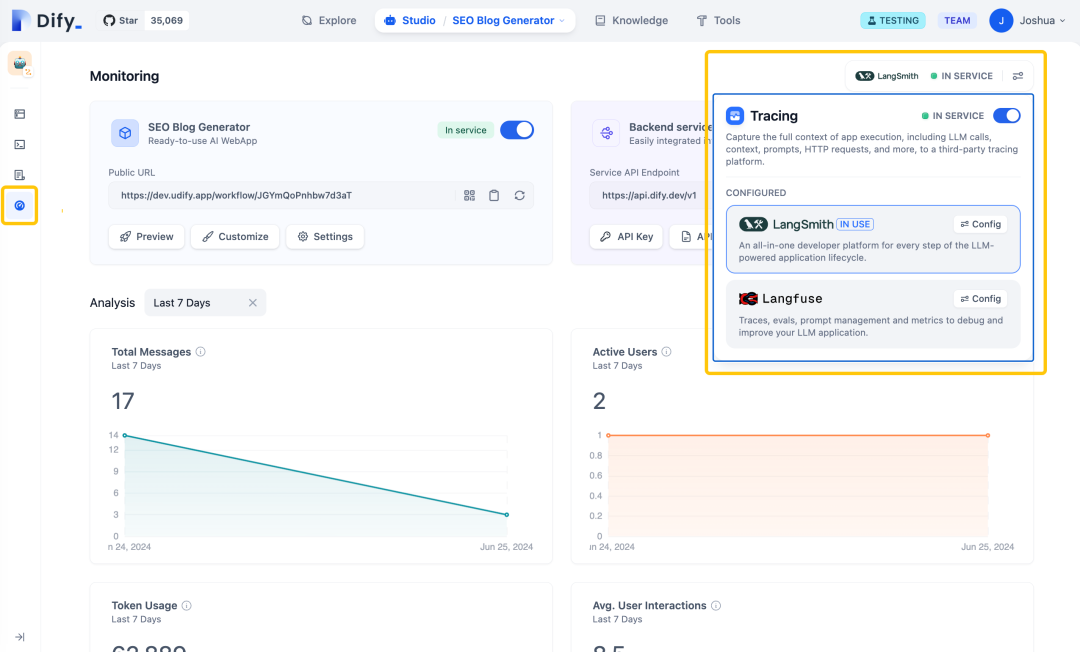
Task: Disable the Tracing feature toggle
Action: 1007,115
